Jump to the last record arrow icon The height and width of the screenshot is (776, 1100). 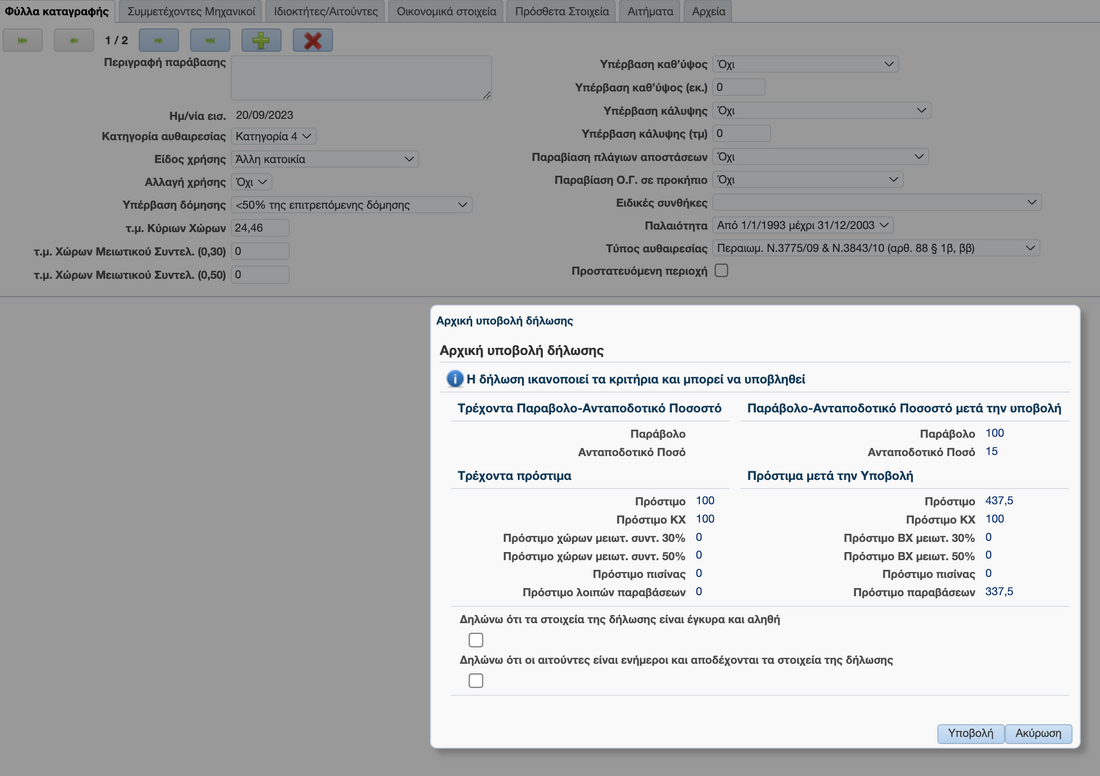[x=210, y=40]
